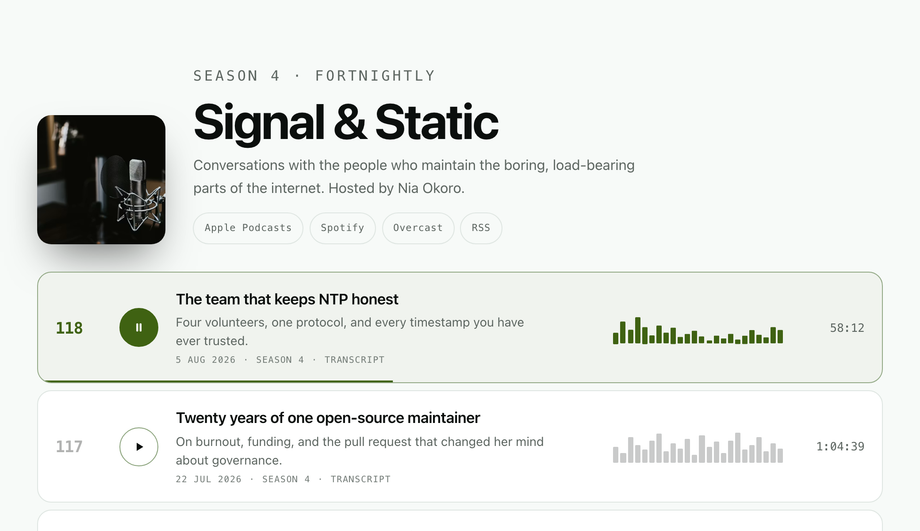This screenshot has width=920, height=531.
Task: Open the transcript for episode 117
Action: pyautogui.click(x=360, y=479)
